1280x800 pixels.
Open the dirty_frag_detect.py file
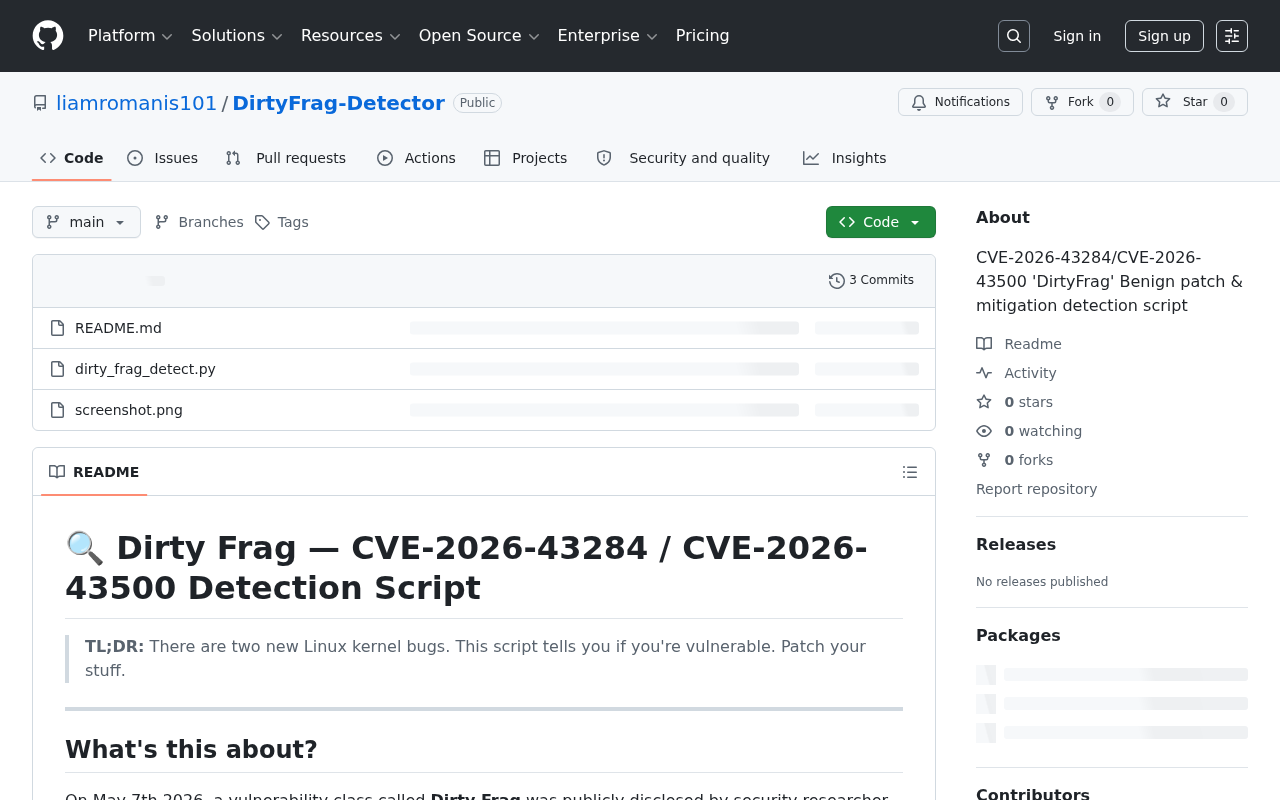tap(145, 369)
